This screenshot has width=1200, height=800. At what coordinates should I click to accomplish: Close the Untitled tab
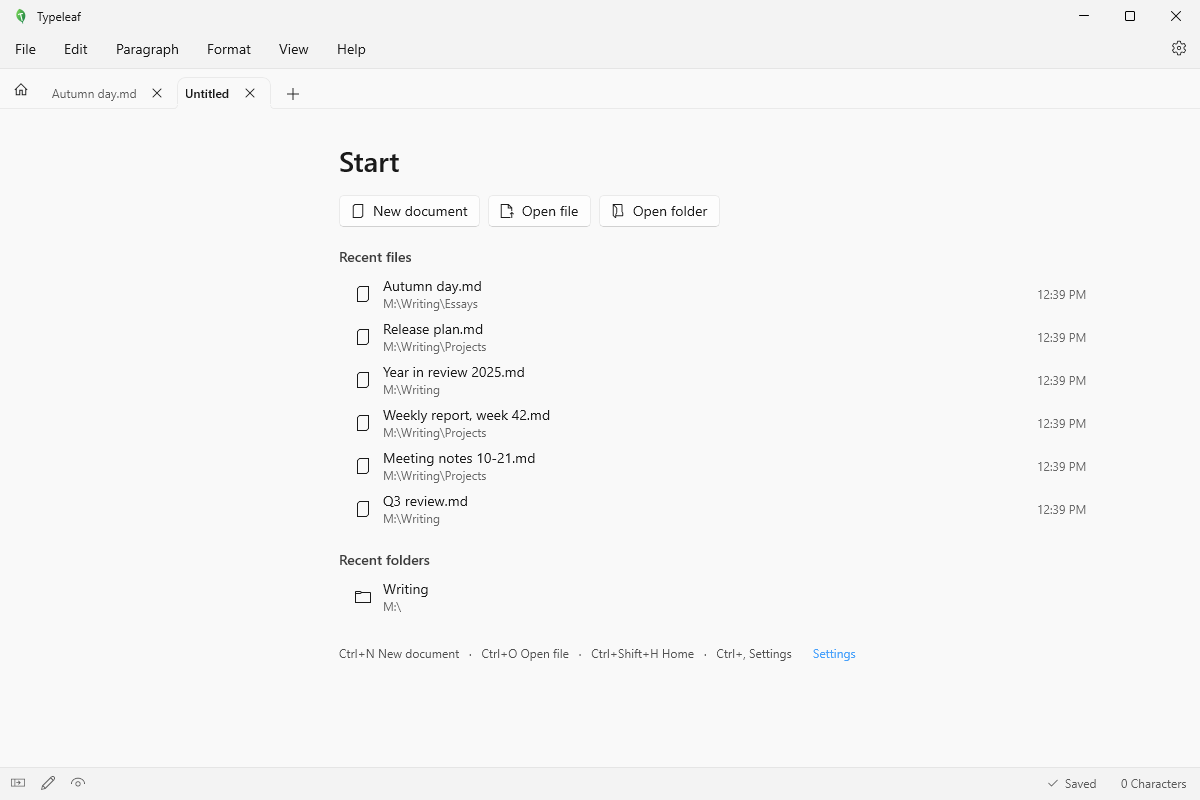point(250,93)
